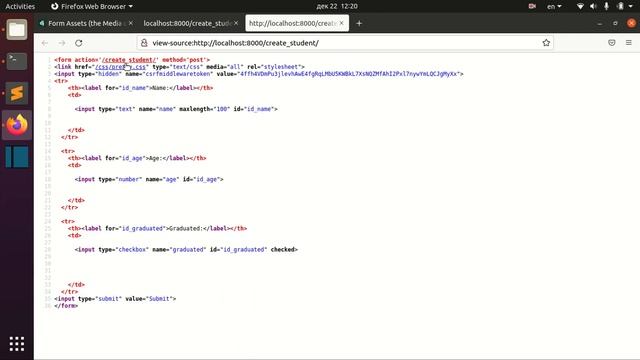Open Activities overview
This screenshot has height=360, width=640.
click(20, 6)
